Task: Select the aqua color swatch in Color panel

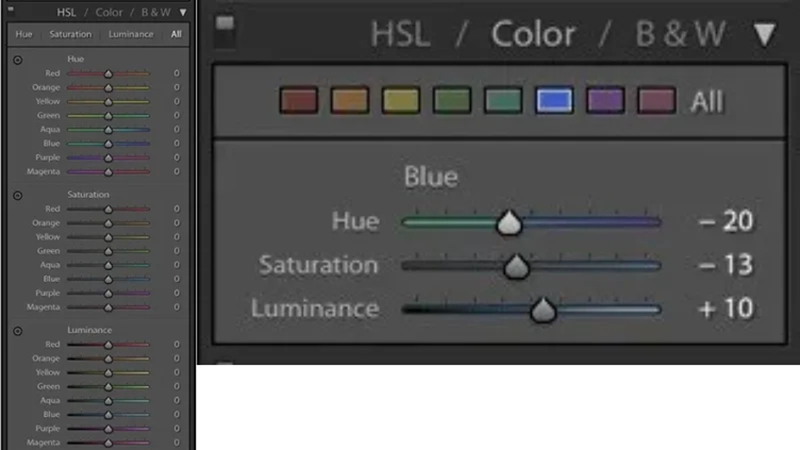Action: pos(503,100)
